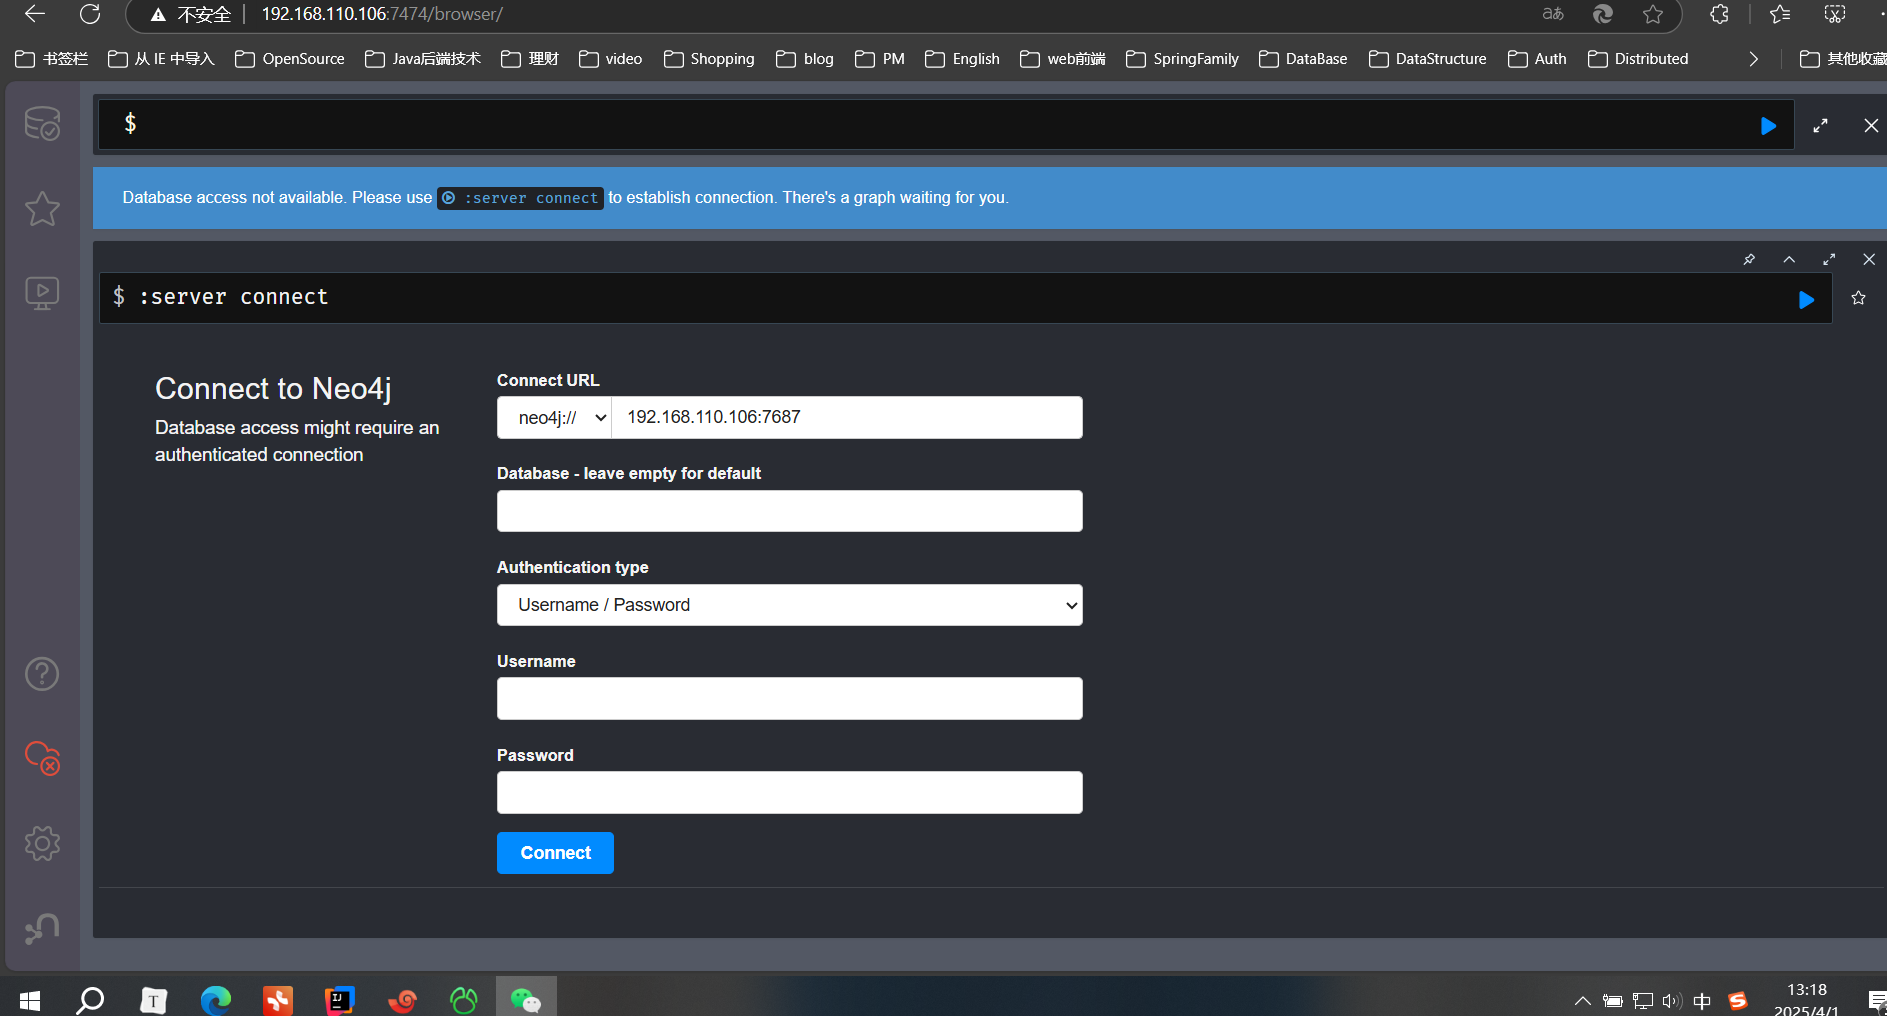Open the English bookmark folder
This screenshot has height=1016, width=1887.
(962, 59)
